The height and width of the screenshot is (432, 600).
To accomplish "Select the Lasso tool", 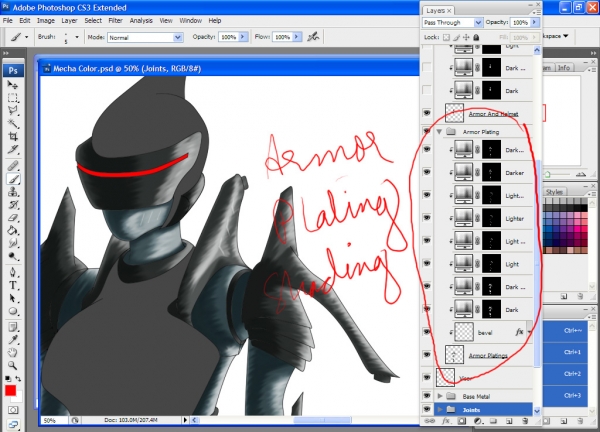I will [13, 110].
